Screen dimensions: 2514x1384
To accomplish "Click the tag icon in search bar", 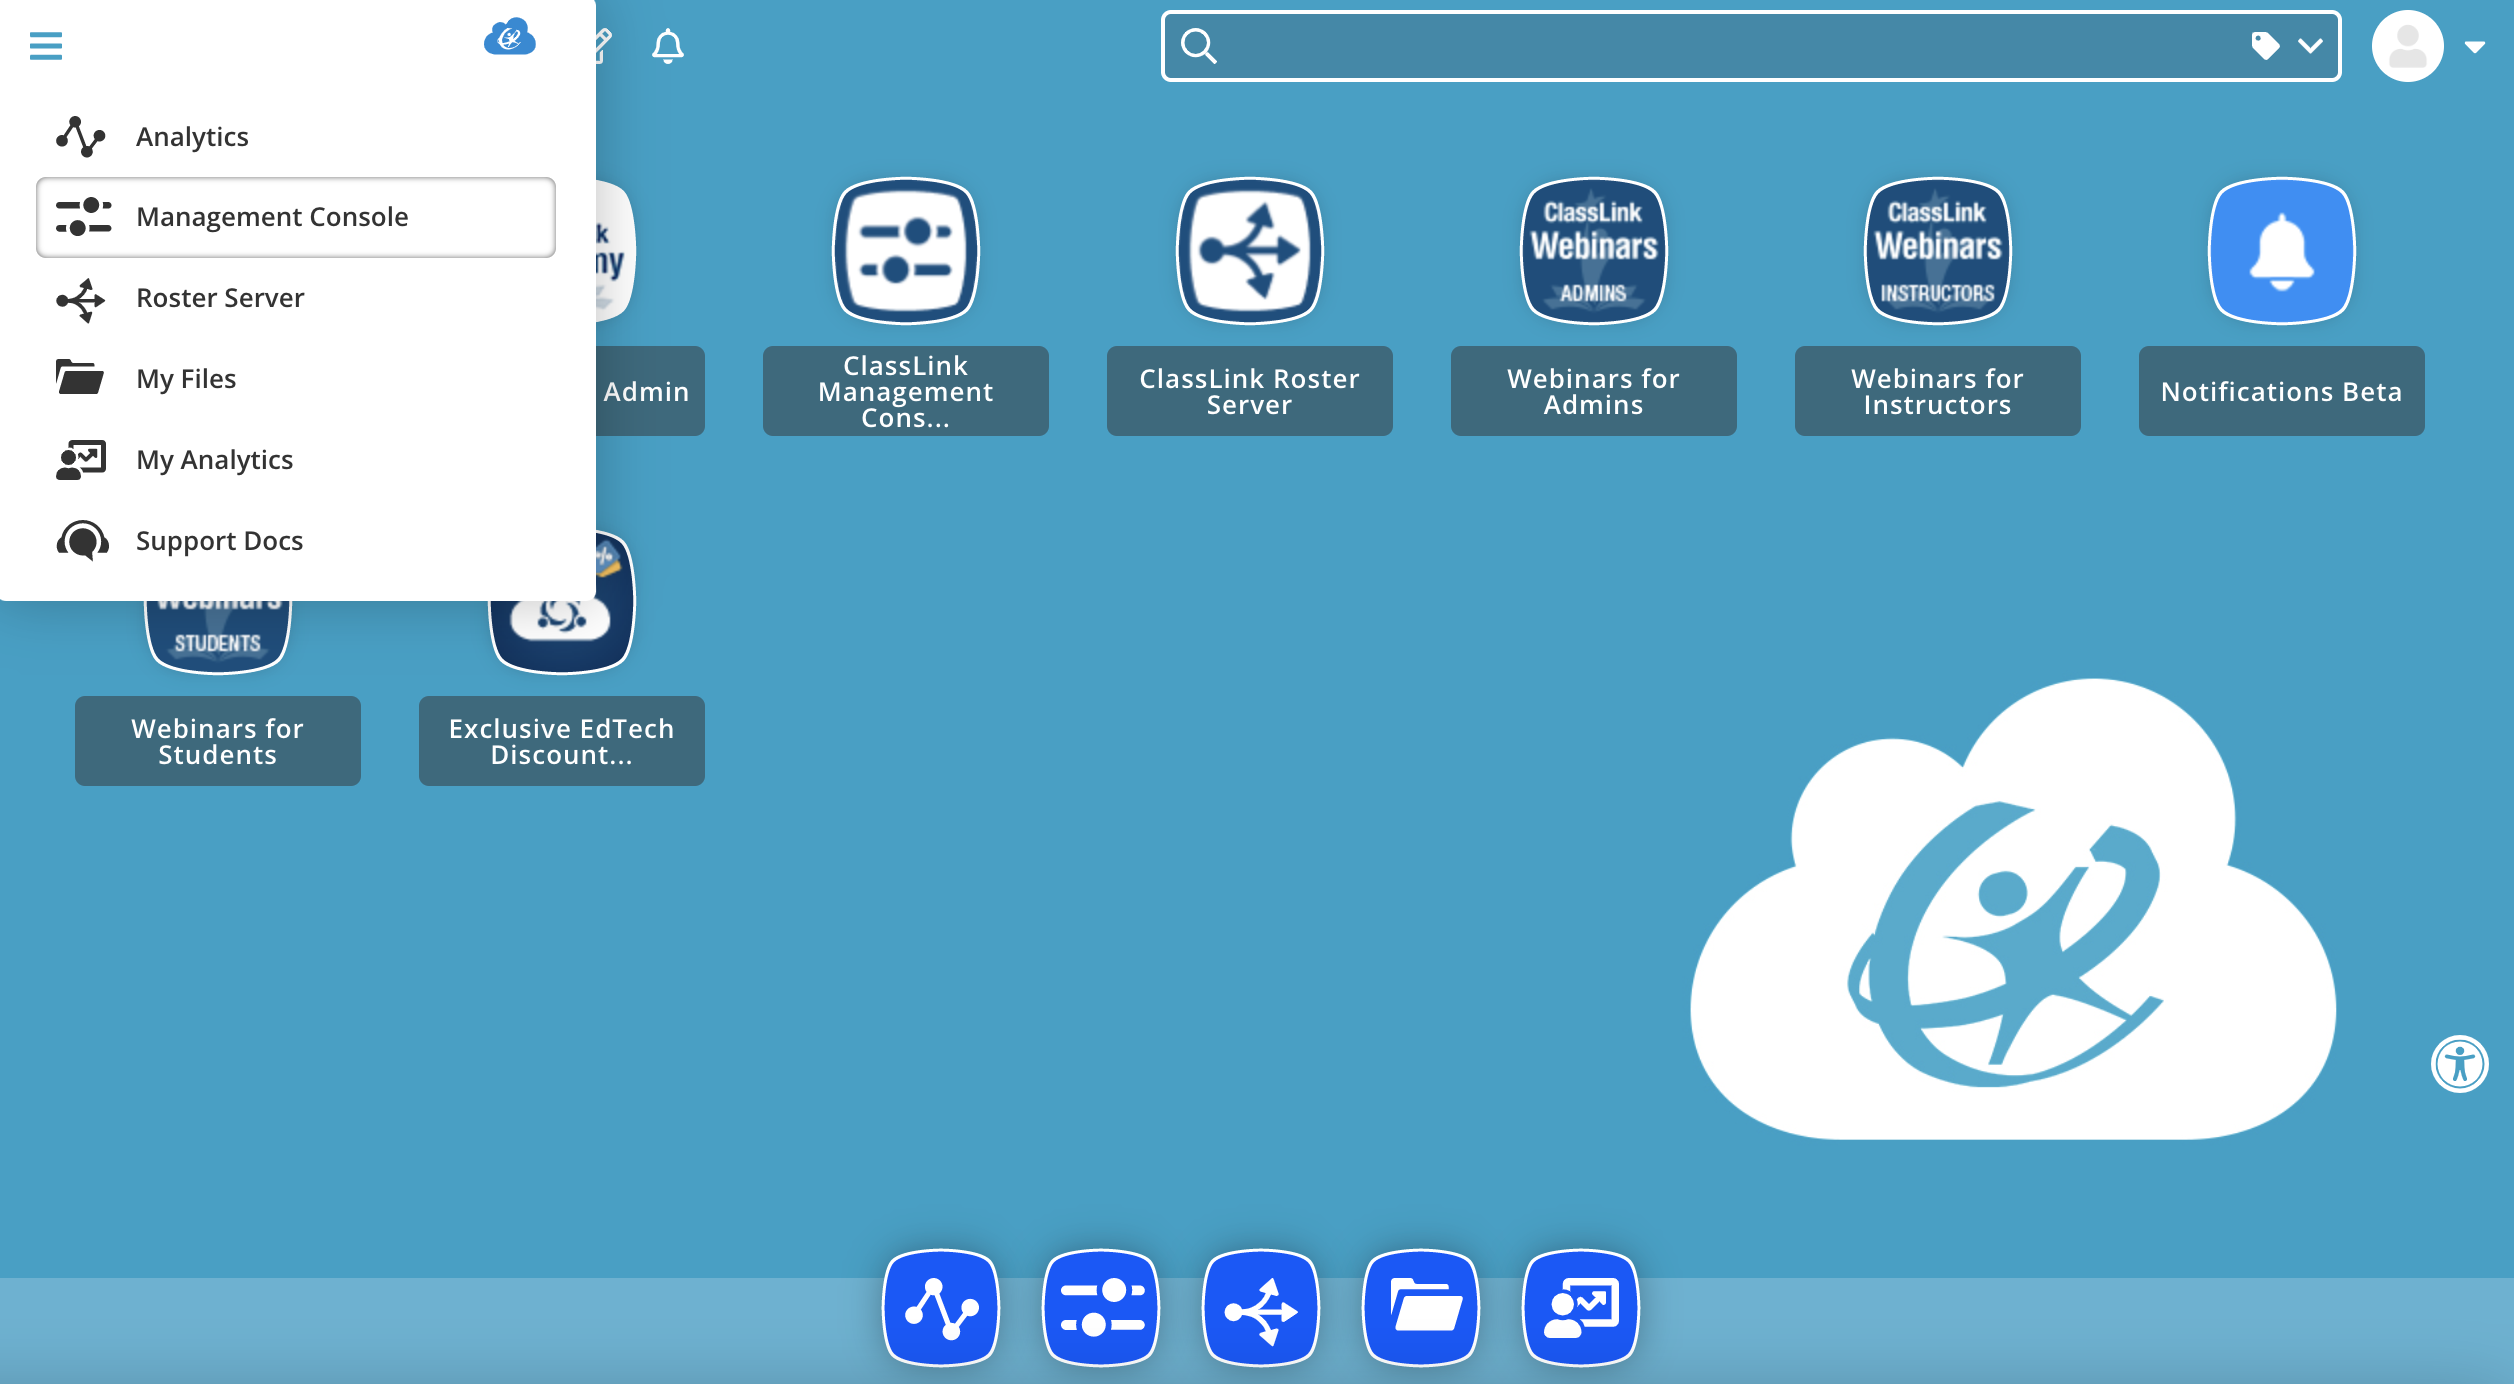I will (2265, 46).
